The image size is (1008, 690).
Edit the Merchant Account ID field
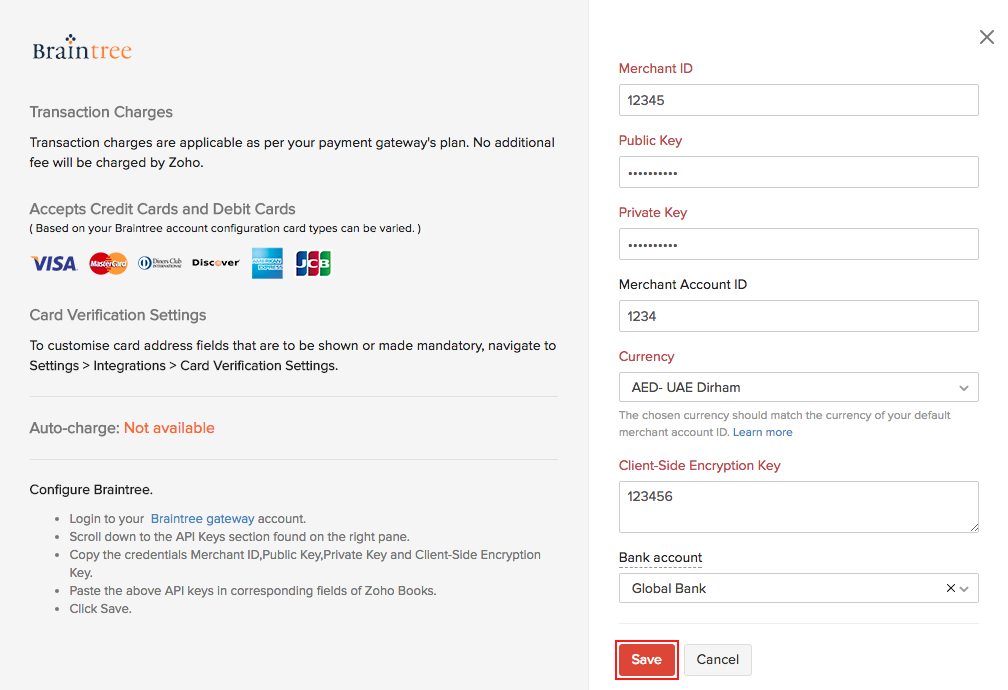point(798,316)
